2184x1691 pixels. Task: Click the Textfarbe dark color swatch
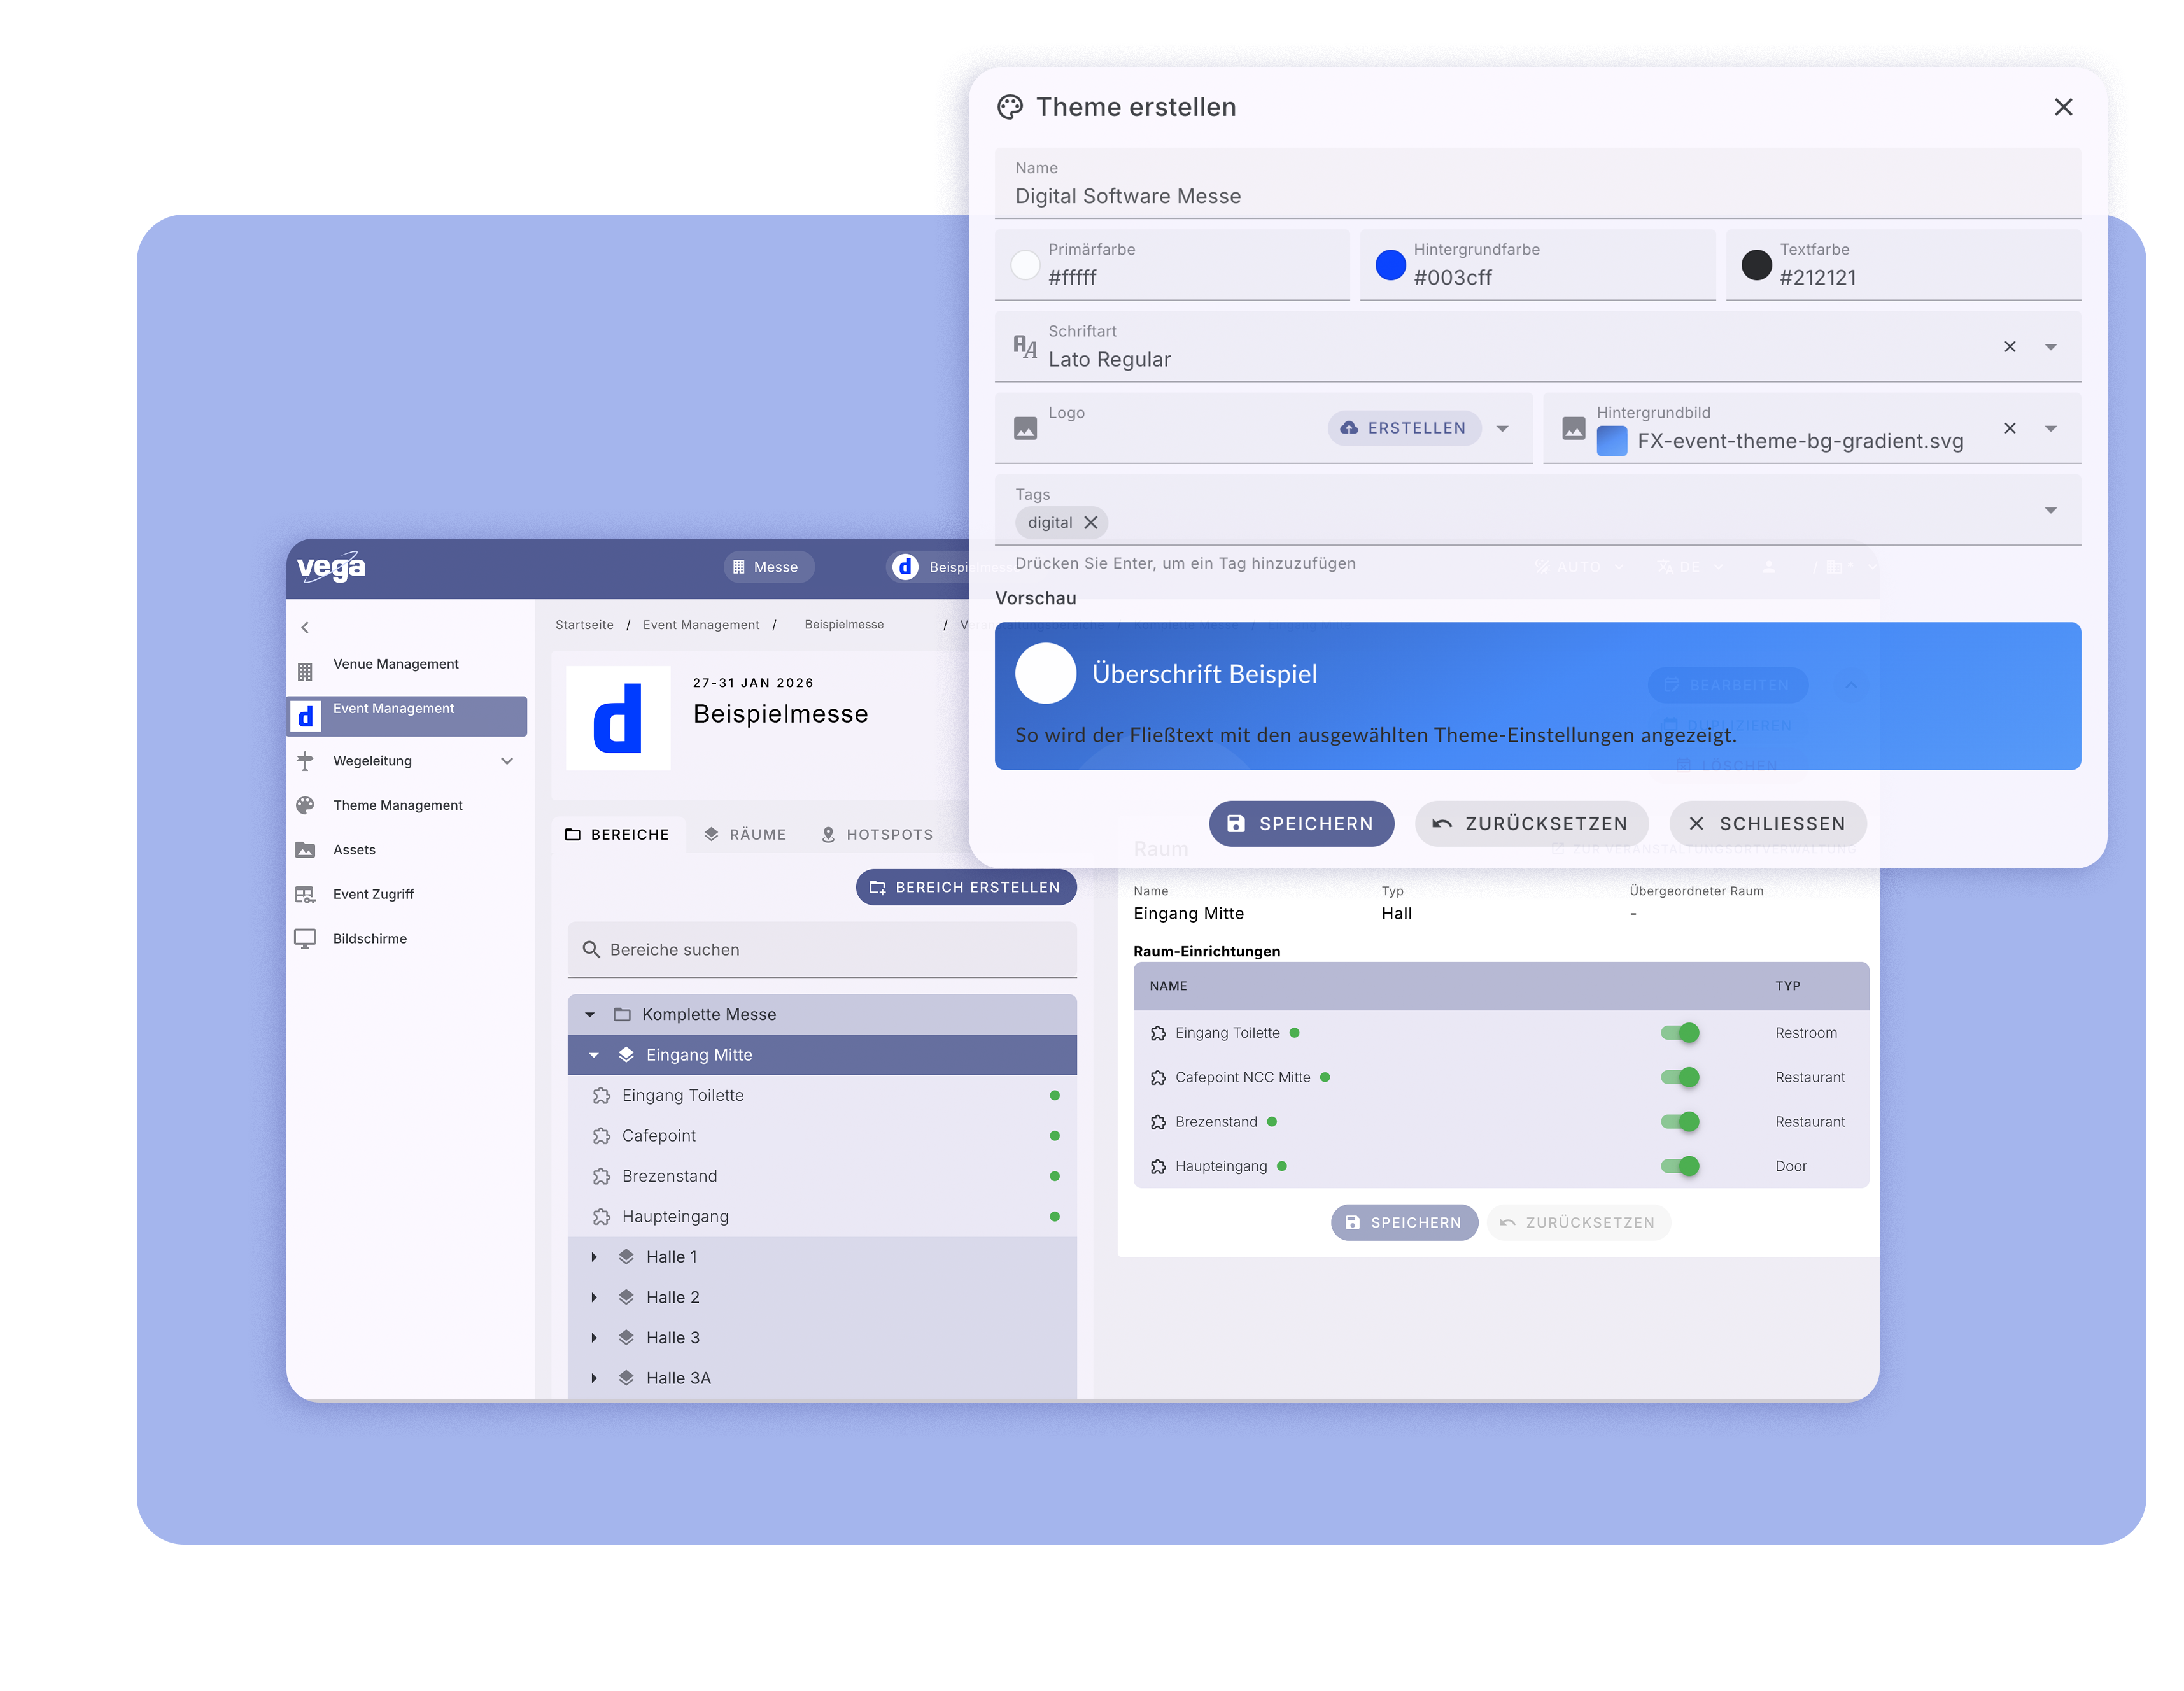click(x=1756, y=265)
